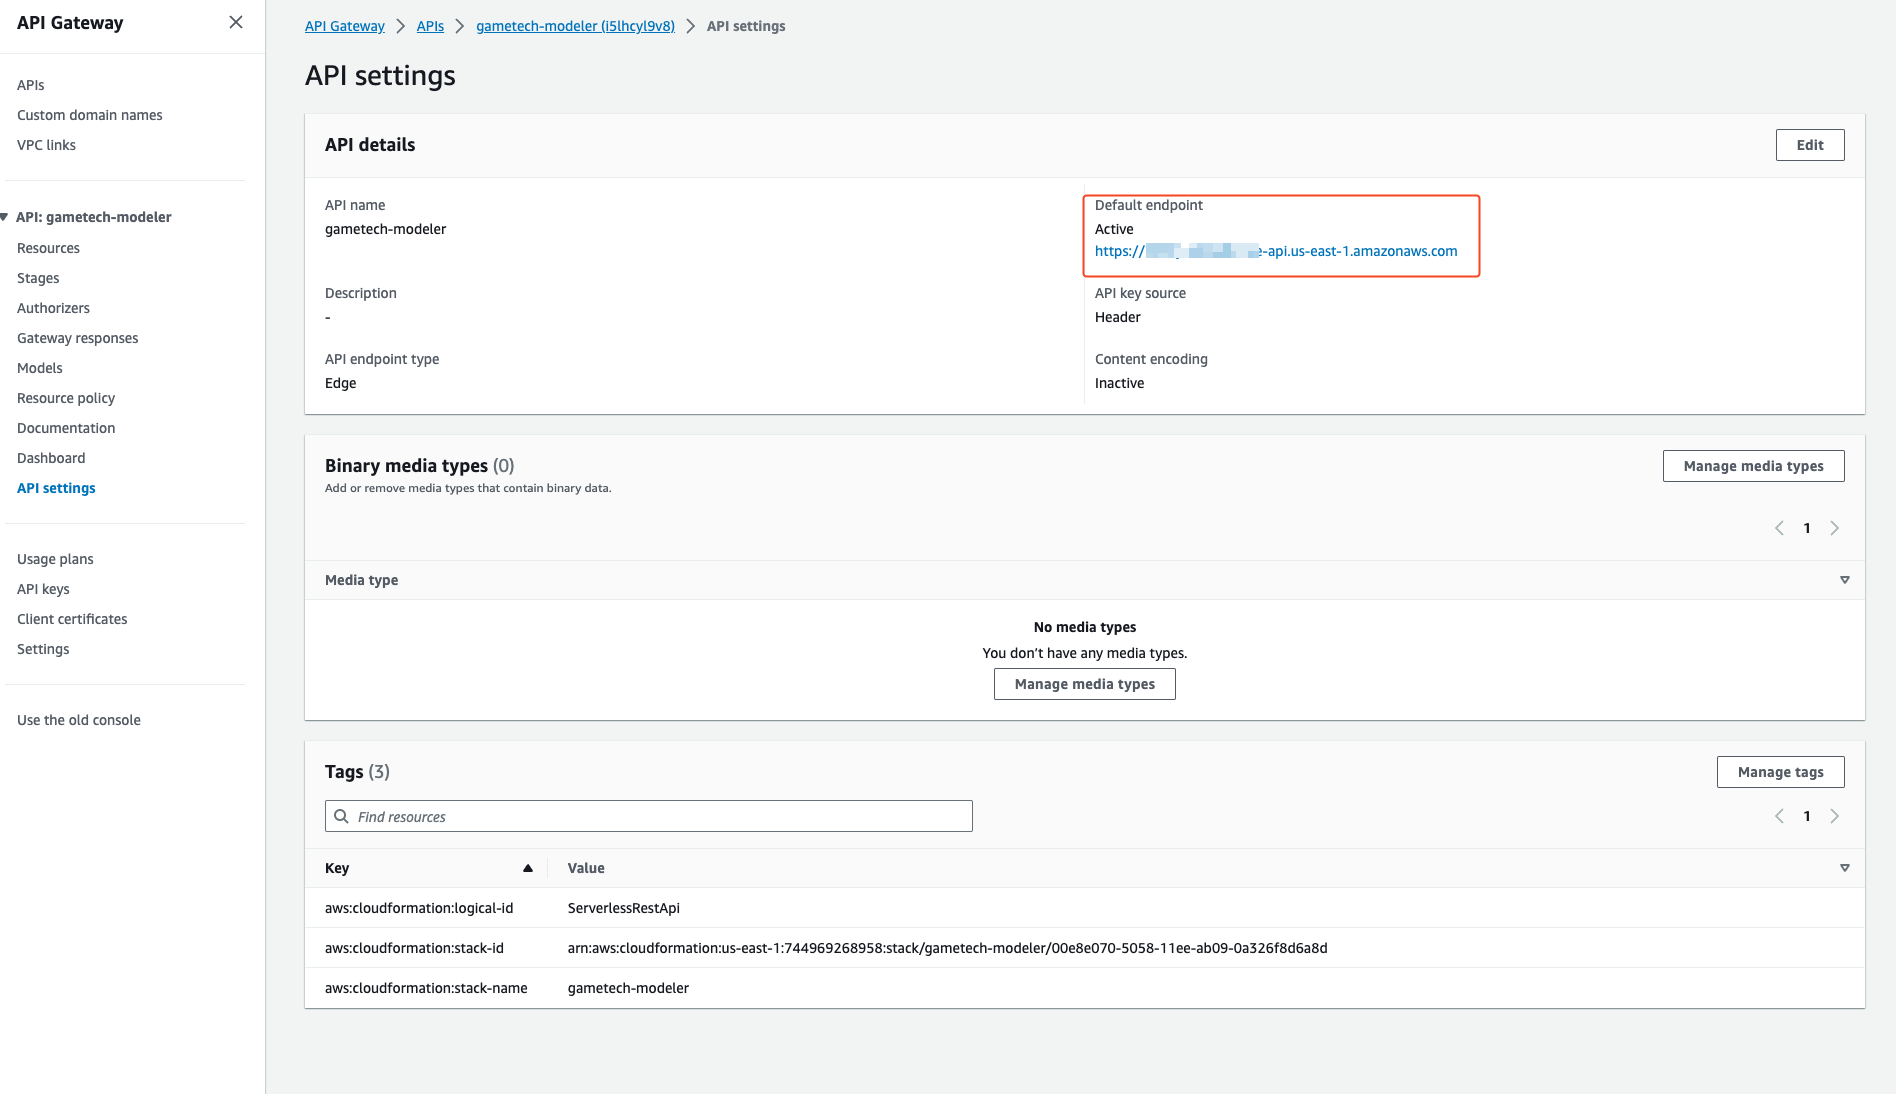This screenshot has height=1094, width=1896.
Task: Open APIs in the sidebar
Action: [x=31, y=85]
